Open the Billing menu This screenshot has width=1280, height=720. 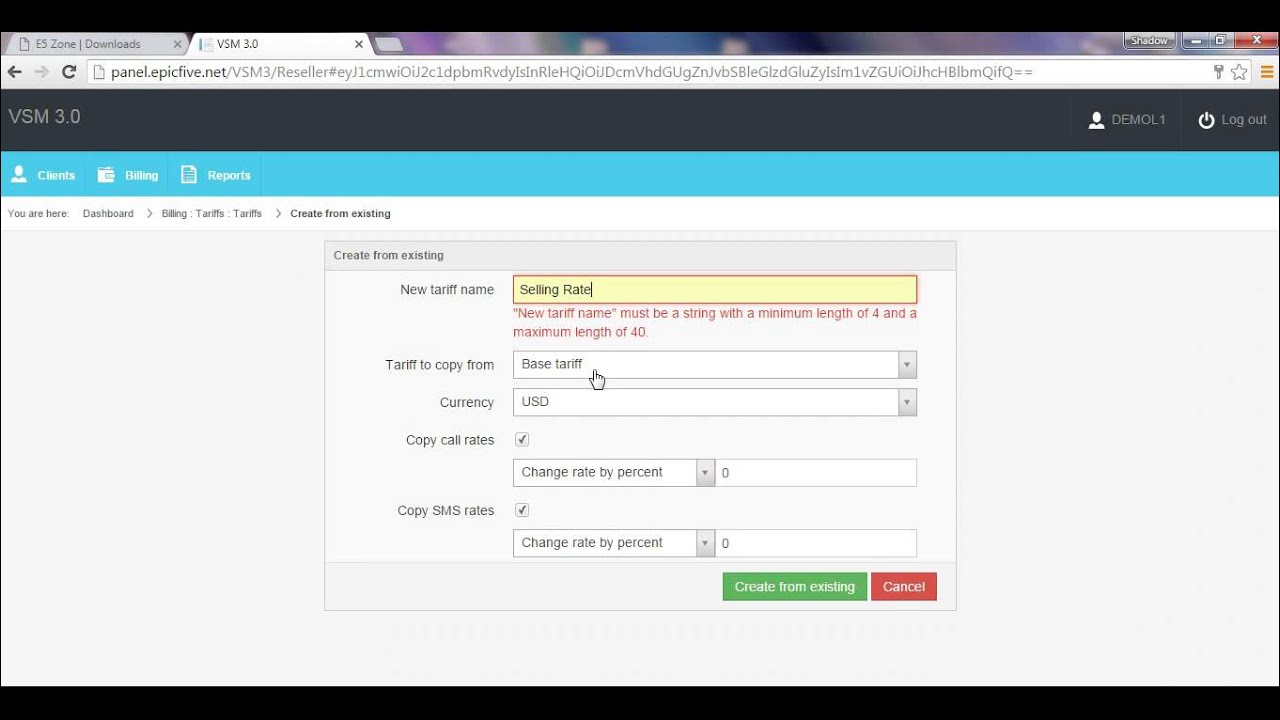128,175
